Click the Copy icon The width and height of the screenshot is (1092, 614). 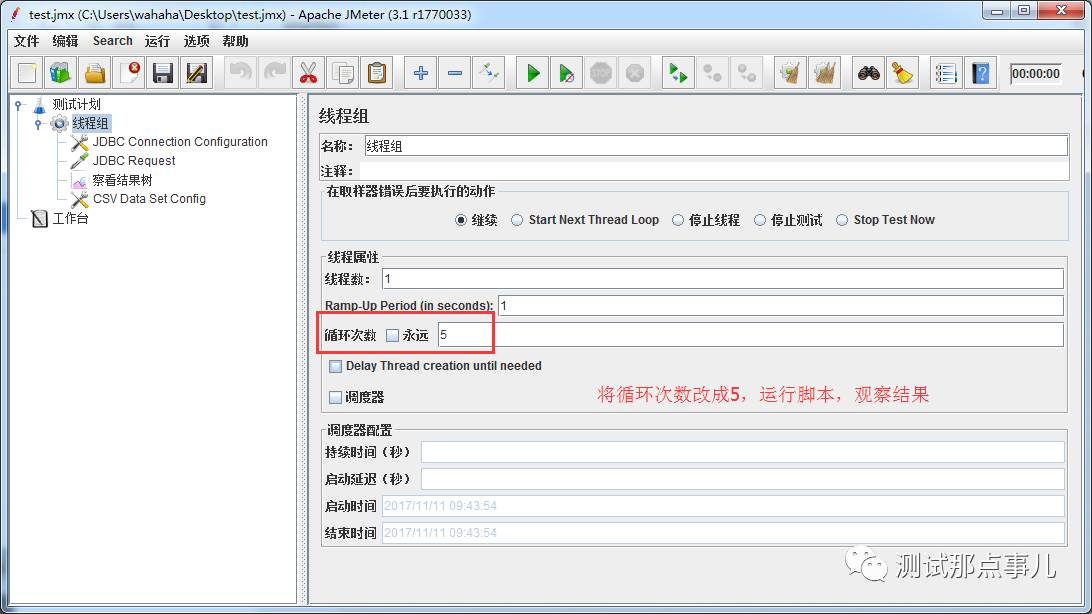pos(343,73)
